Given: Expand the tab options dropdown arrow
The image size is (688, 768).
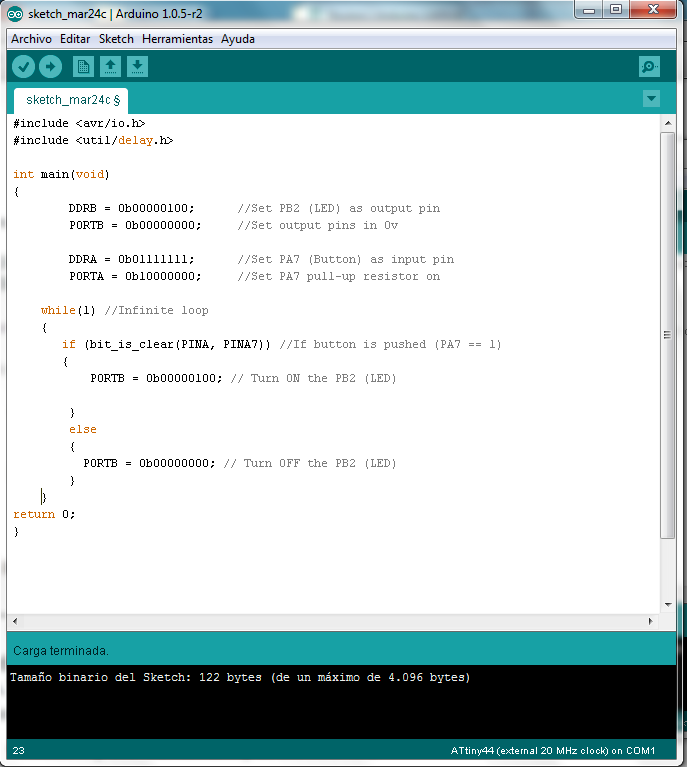Looking at the screenshot, I should pyautogui.click(x=651, y=98).
